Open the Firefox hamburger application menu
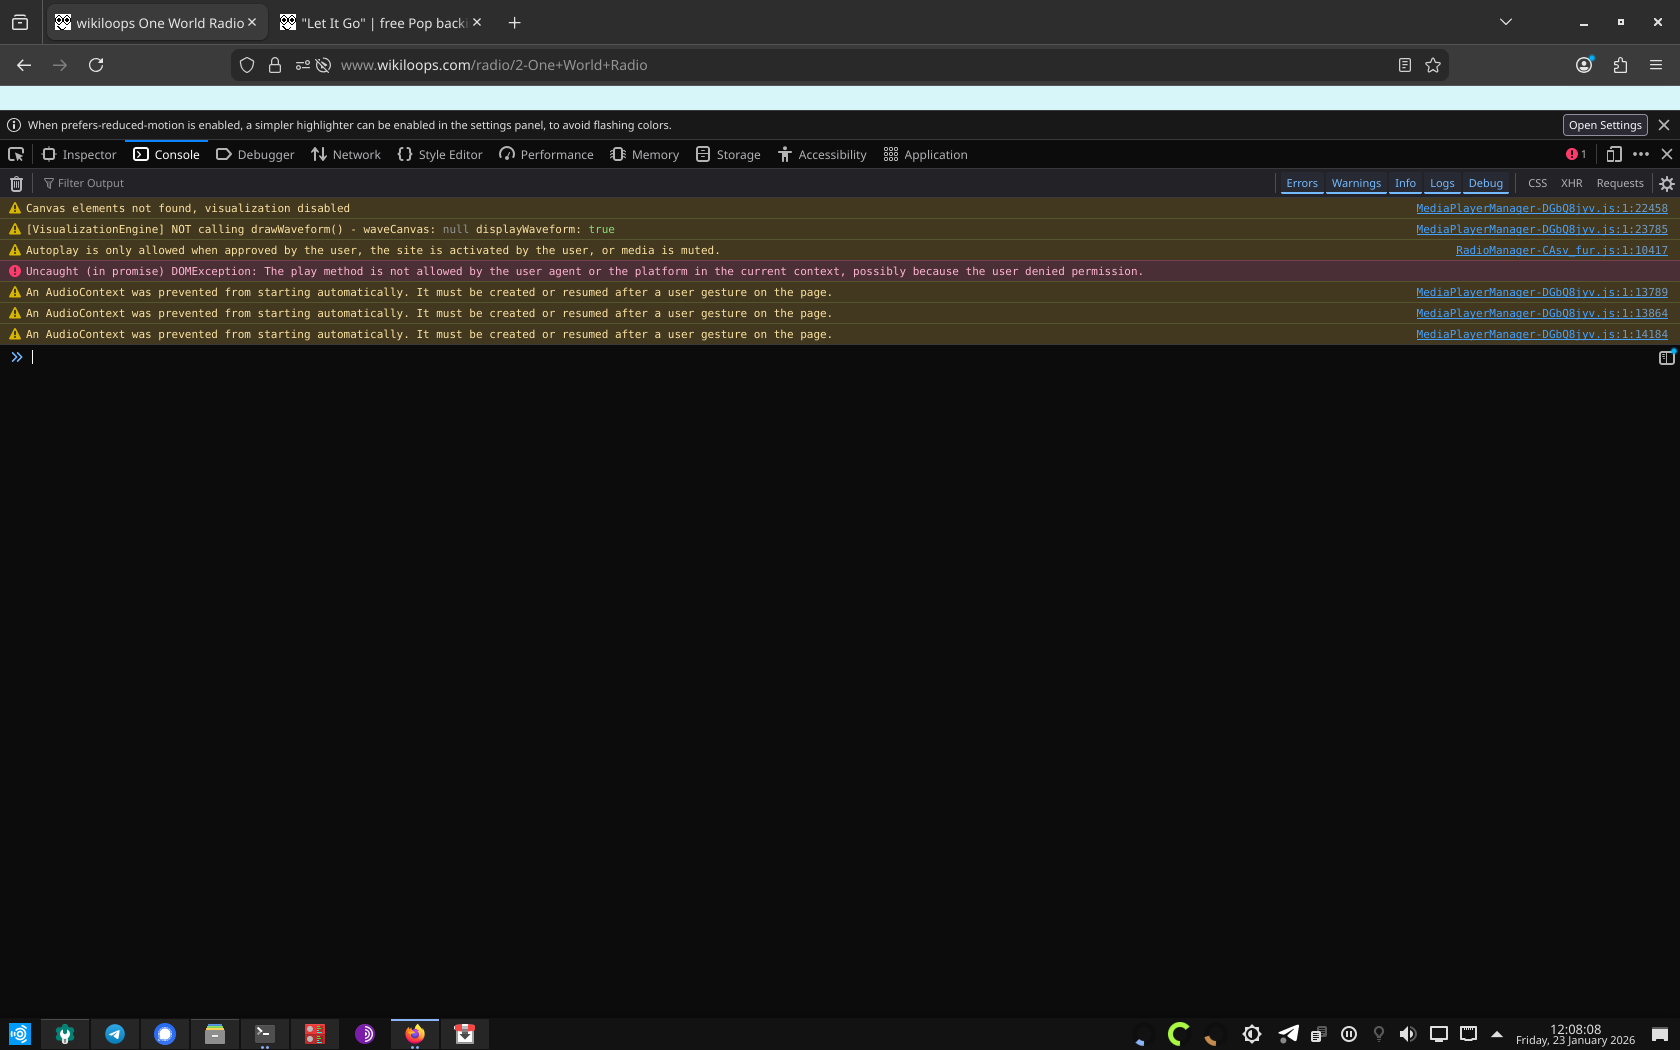1680x1050 pixels. [1655, 65]
